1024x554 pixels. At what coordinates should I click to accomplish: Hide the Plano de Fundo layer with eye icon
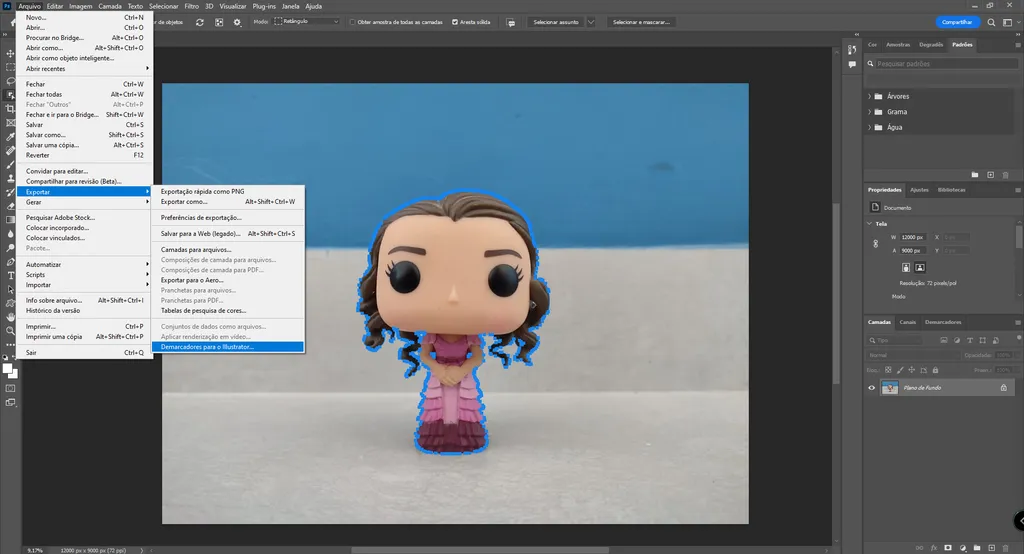coord(871,387)
